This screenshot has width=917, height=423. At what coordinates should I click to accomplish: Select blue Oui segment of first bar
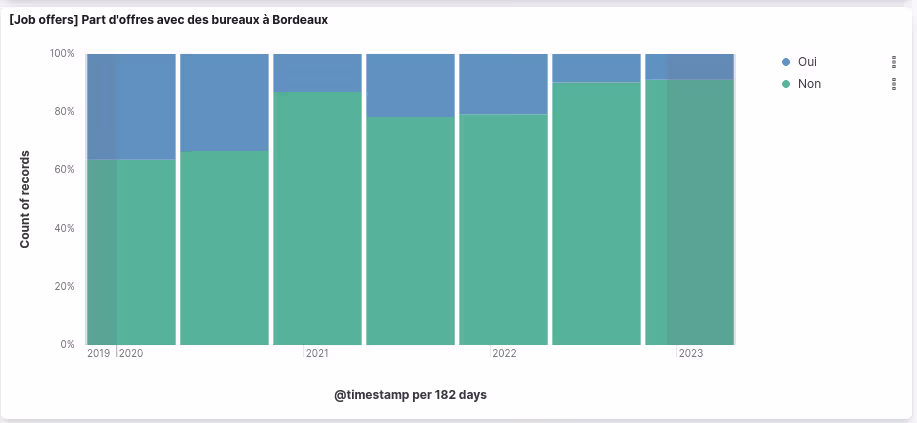132,105
